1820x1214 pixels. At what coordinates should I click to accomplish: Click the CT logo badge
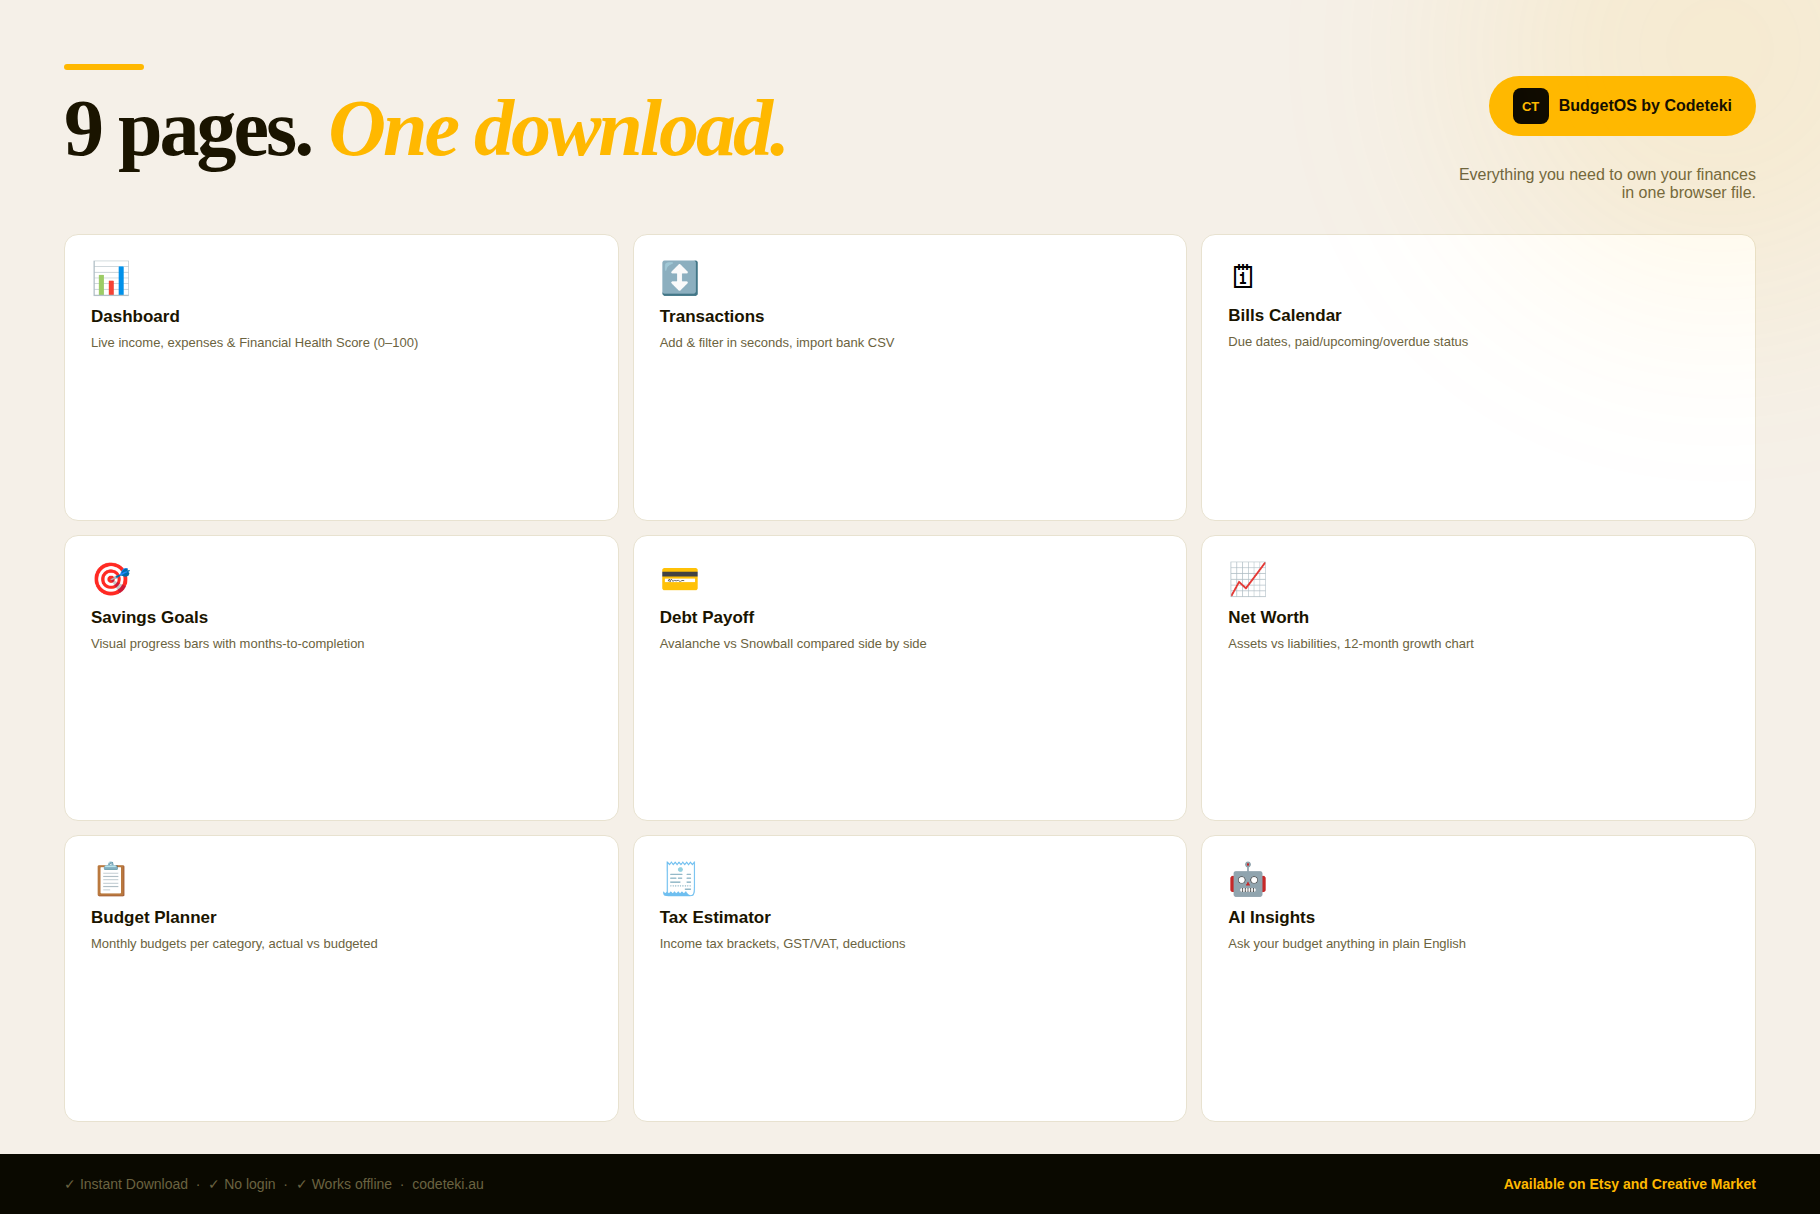coord(1530,106)
